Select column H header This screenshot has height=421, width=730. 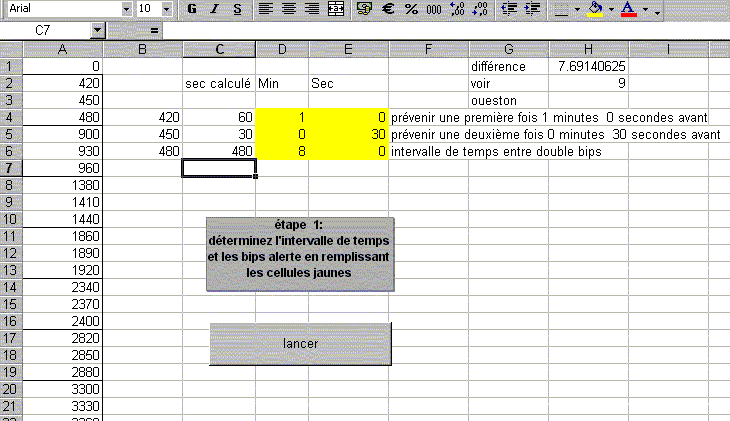tap(588, 49)
